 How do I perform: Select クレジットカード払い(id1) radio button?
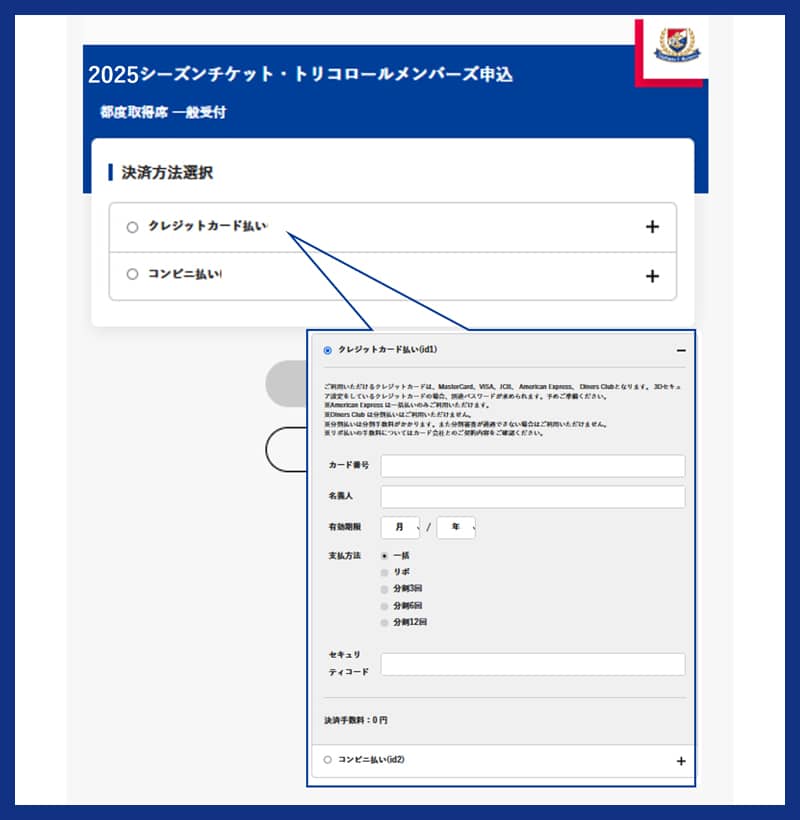(327, 351)
